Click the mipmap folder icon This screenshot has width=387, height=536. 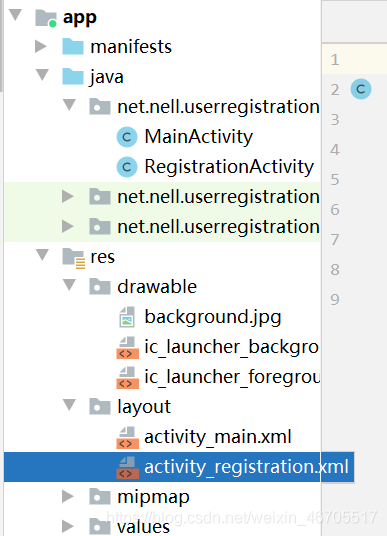pos(100,497)
